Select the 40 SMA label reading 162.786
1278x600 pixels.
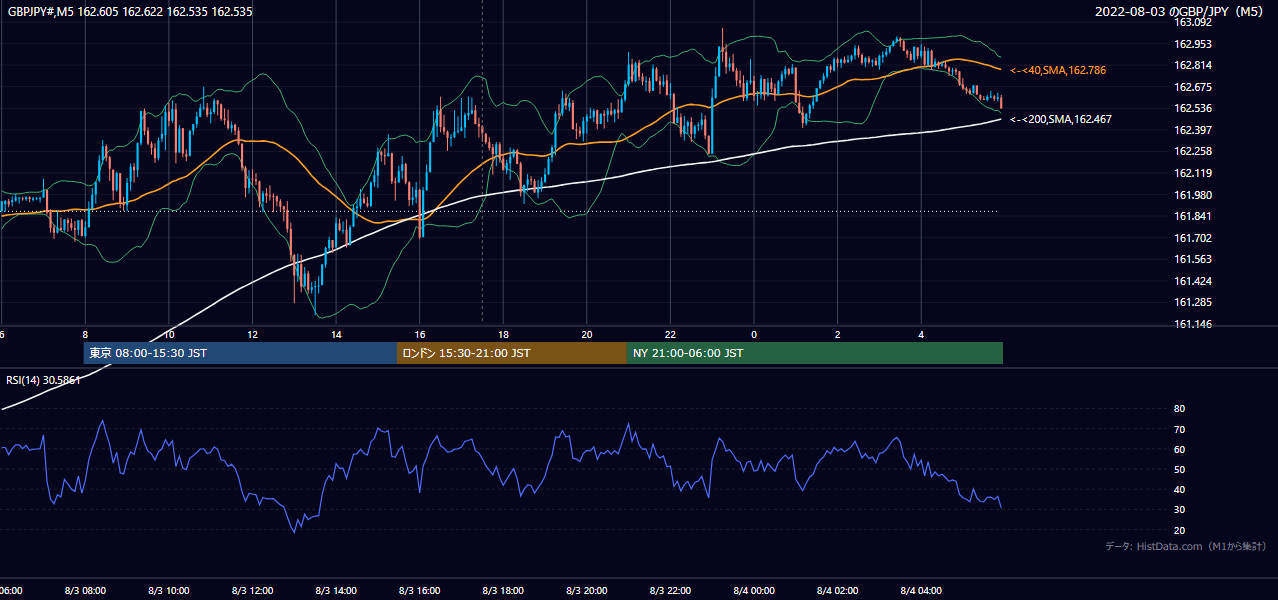coord(1059,71)
